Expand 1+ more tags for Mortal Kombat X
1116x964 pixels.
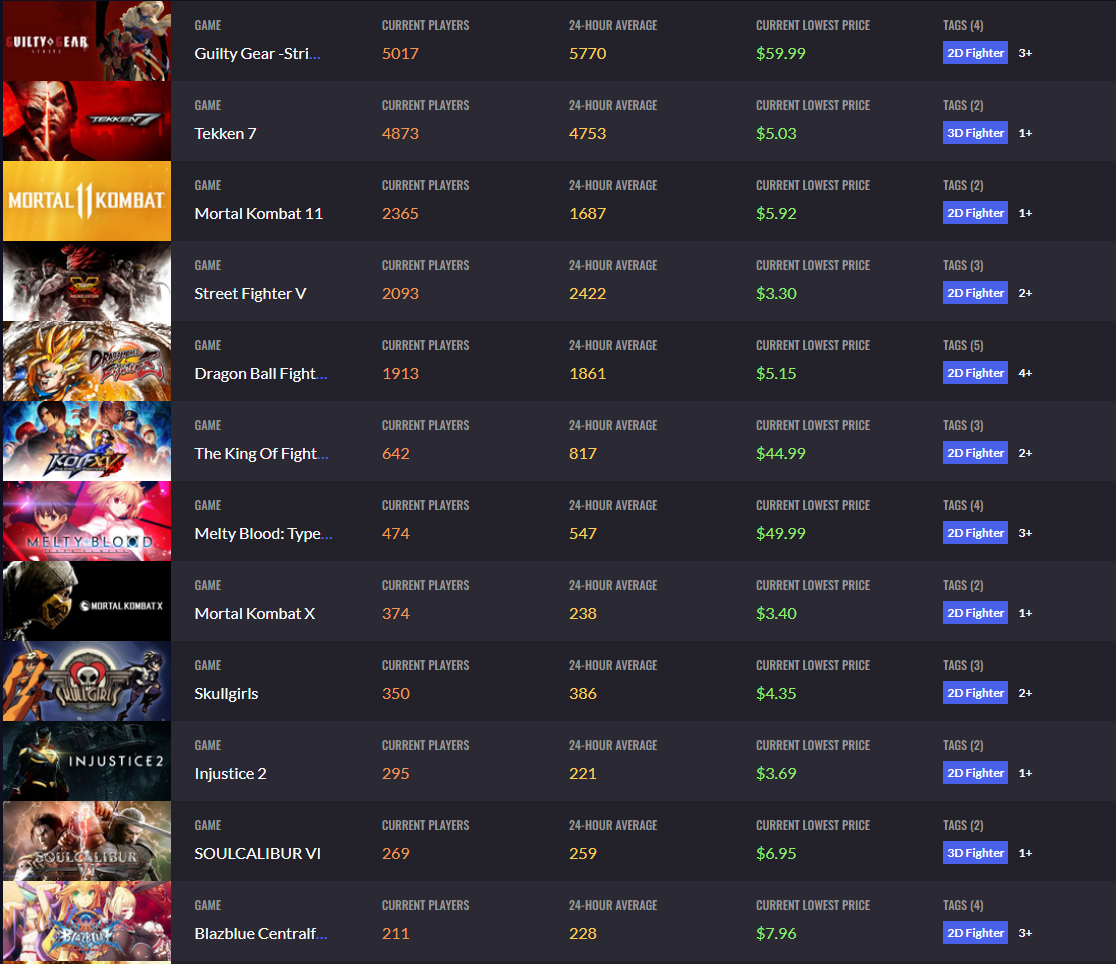pyautogui.click(x=1025, y=613)
